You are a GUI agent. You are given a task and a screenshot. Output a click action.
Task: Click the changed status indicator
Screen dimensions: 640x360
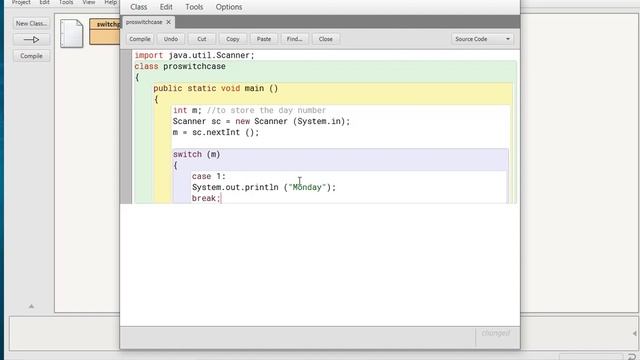(x=496, y=333)
